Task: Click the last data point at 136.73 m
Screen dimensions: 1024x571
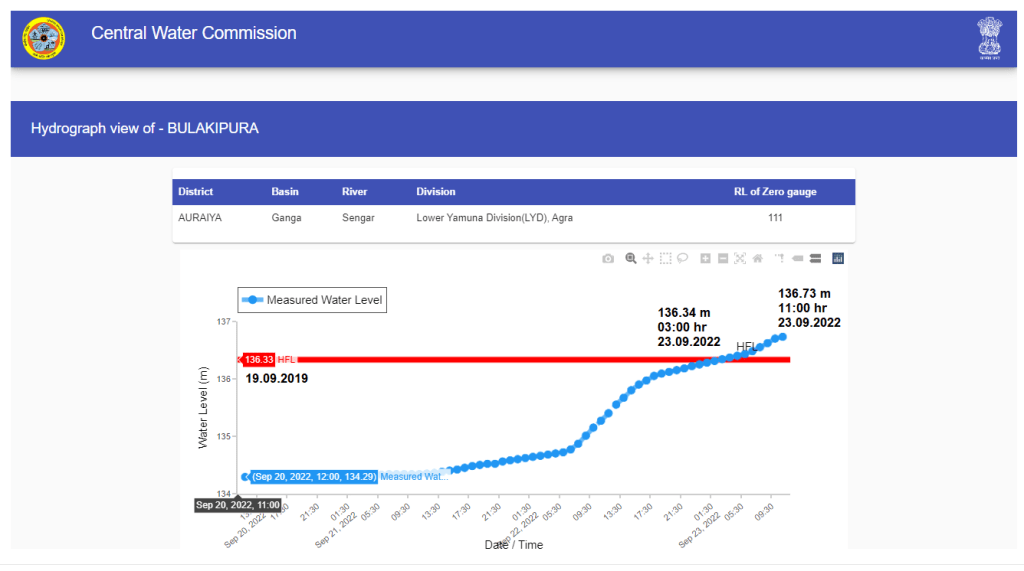Action: [782, 336]
